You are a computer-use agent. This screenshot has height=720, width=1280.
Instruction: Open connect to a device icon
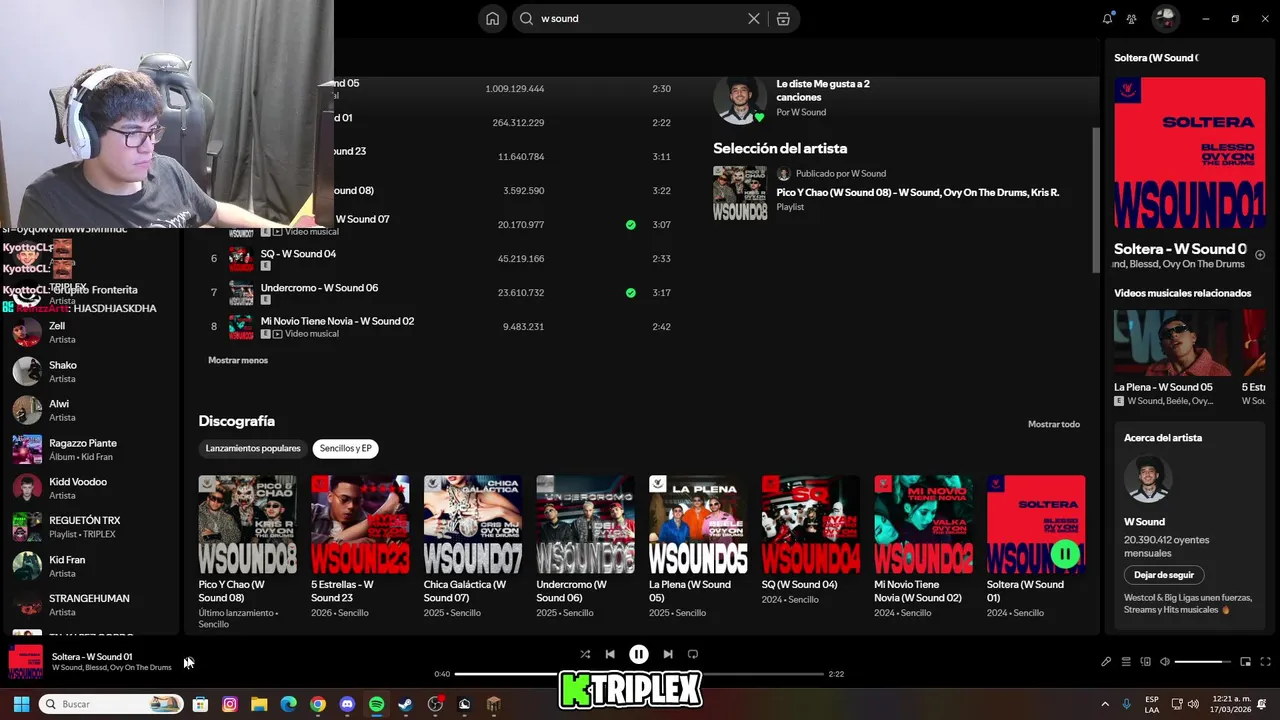point(1146,661)
